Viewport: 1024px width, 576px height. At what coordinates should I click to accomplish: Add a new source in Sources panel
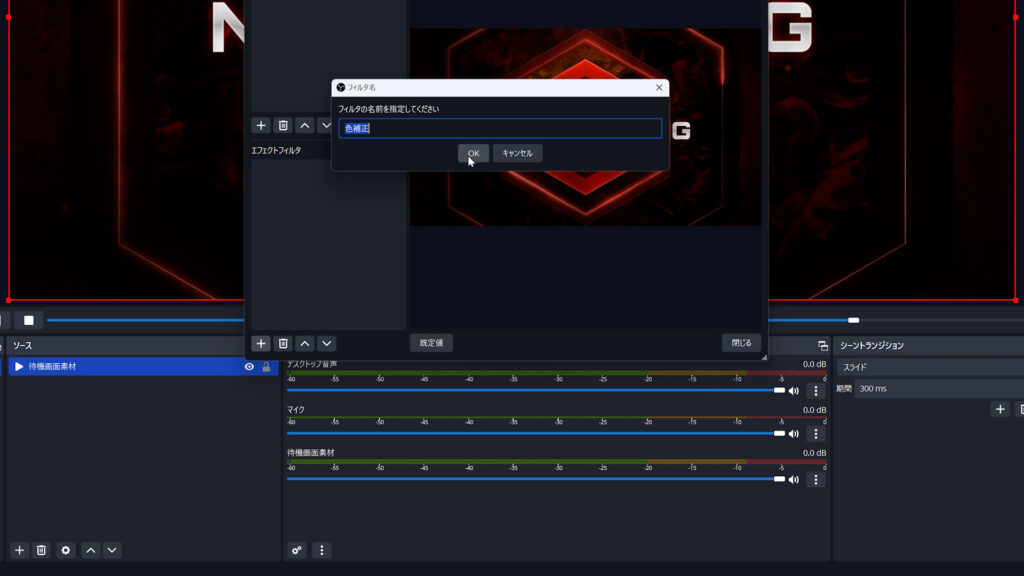click(x=19, y=550)
